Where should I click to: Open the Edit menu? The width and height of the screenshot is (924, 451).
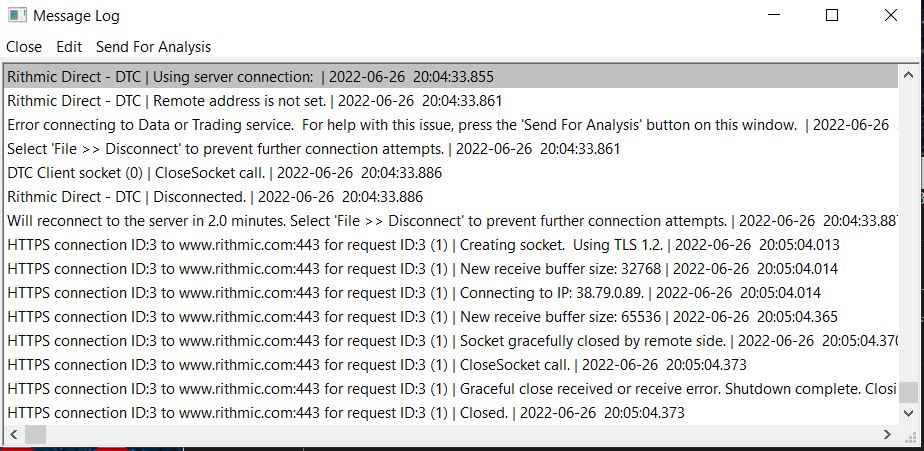click(69, 47)
